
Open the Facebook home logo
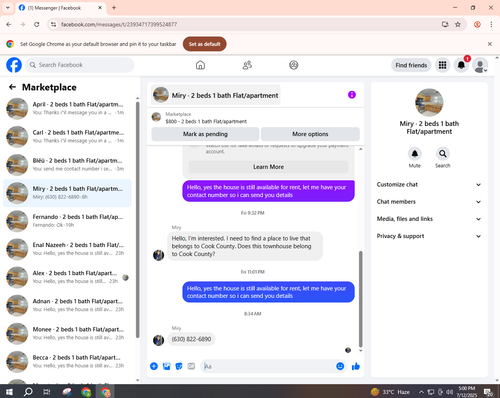pyautogui.click(x=14, y=65)
